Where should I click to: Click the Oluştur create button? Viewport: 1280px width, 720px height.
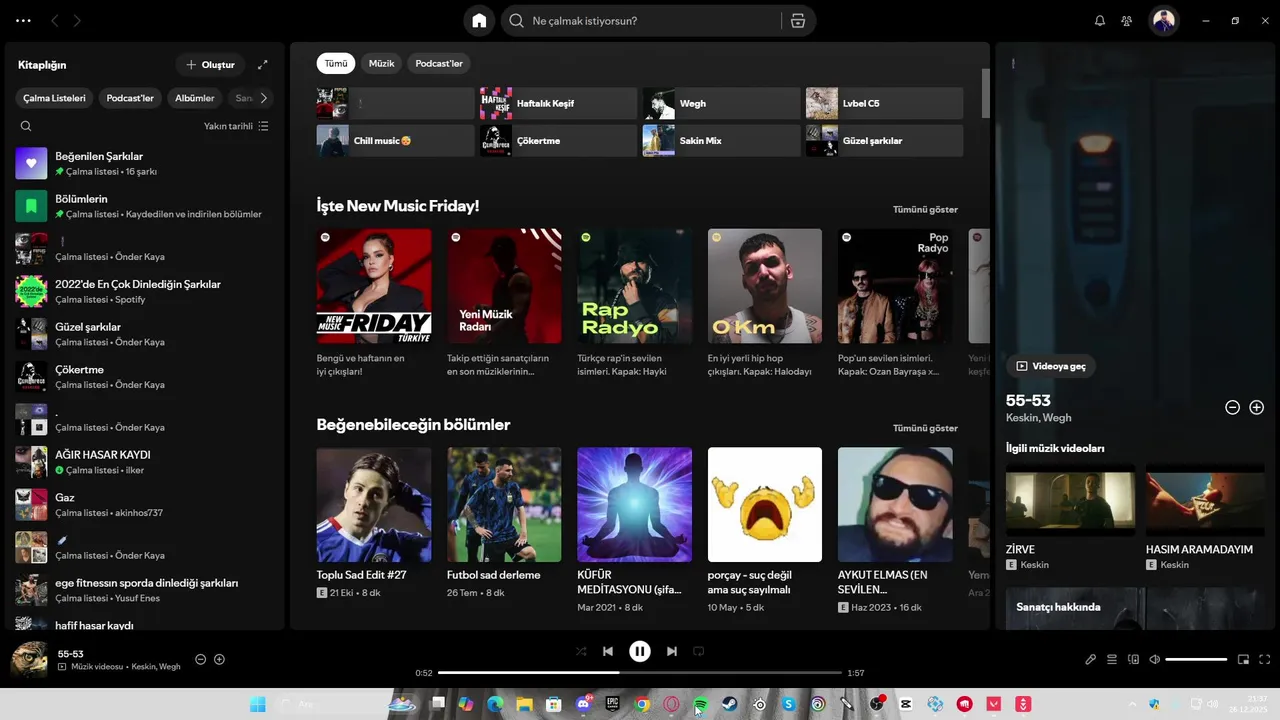coord(210,64)
